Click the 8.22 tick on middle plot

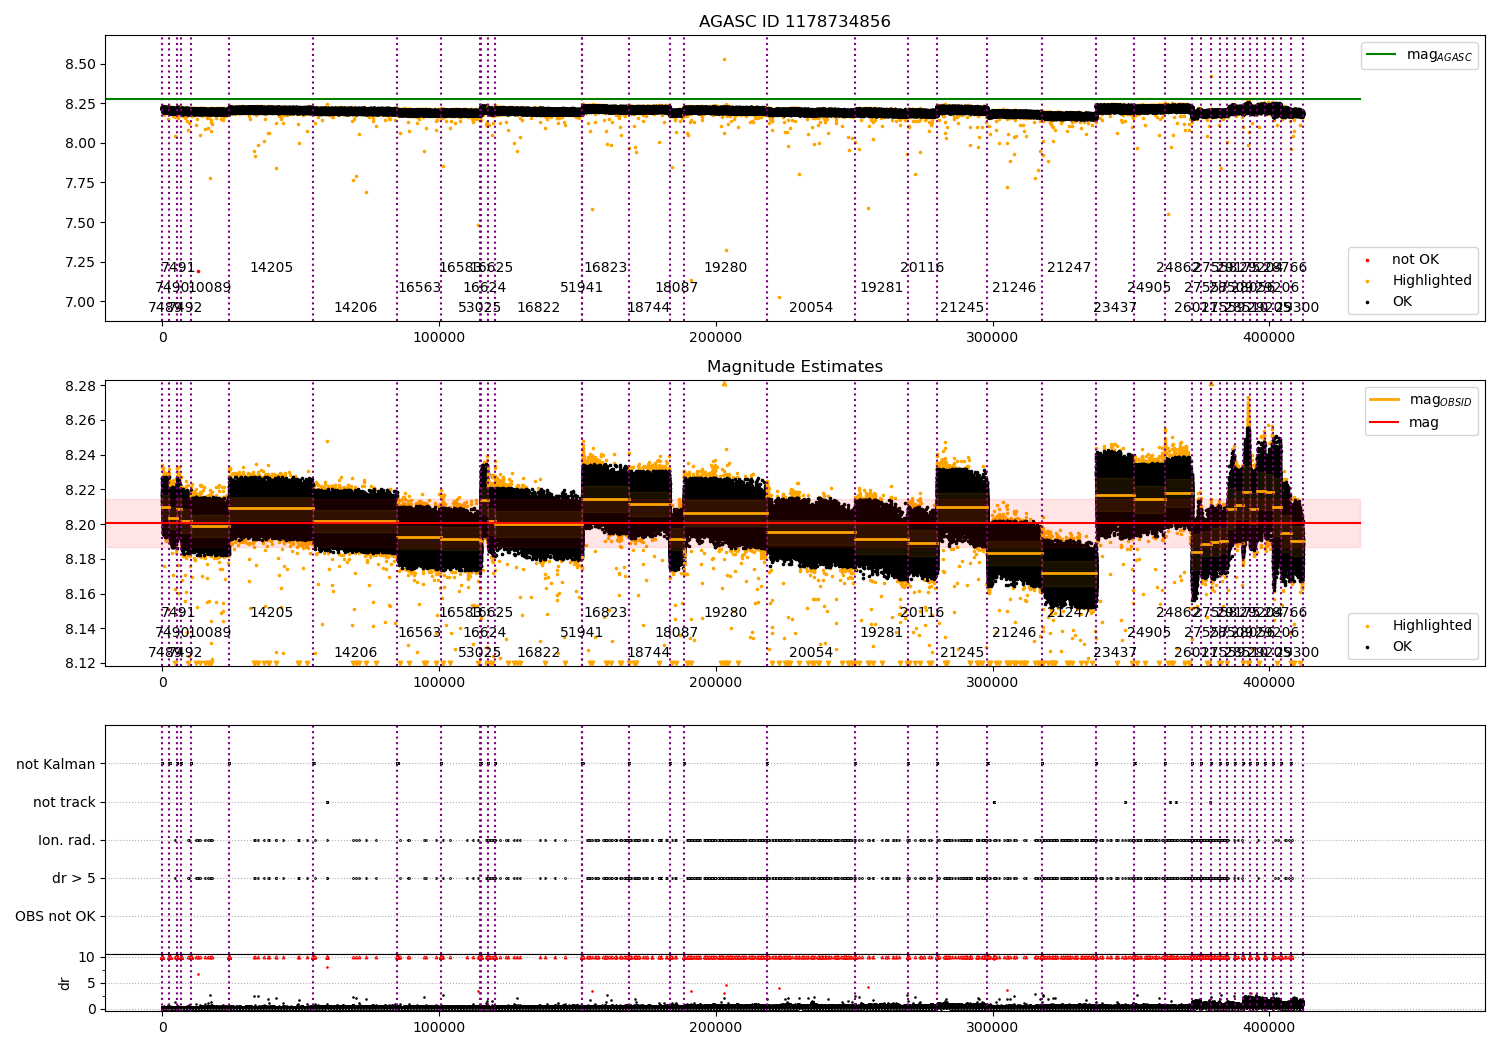[80, 490]
